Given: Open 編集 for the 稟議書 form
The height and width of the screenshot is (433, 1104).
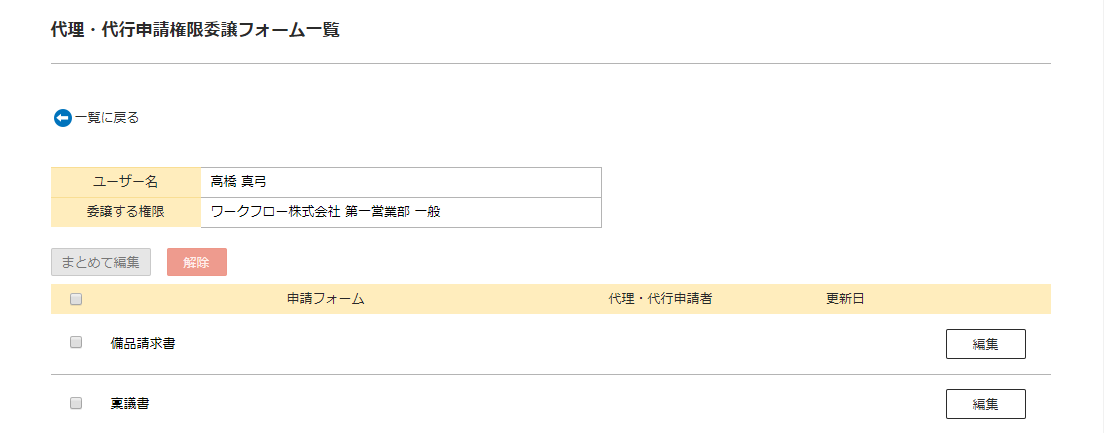Looking at the screenshot, I should pyautogui.click(x=985, y=404).
